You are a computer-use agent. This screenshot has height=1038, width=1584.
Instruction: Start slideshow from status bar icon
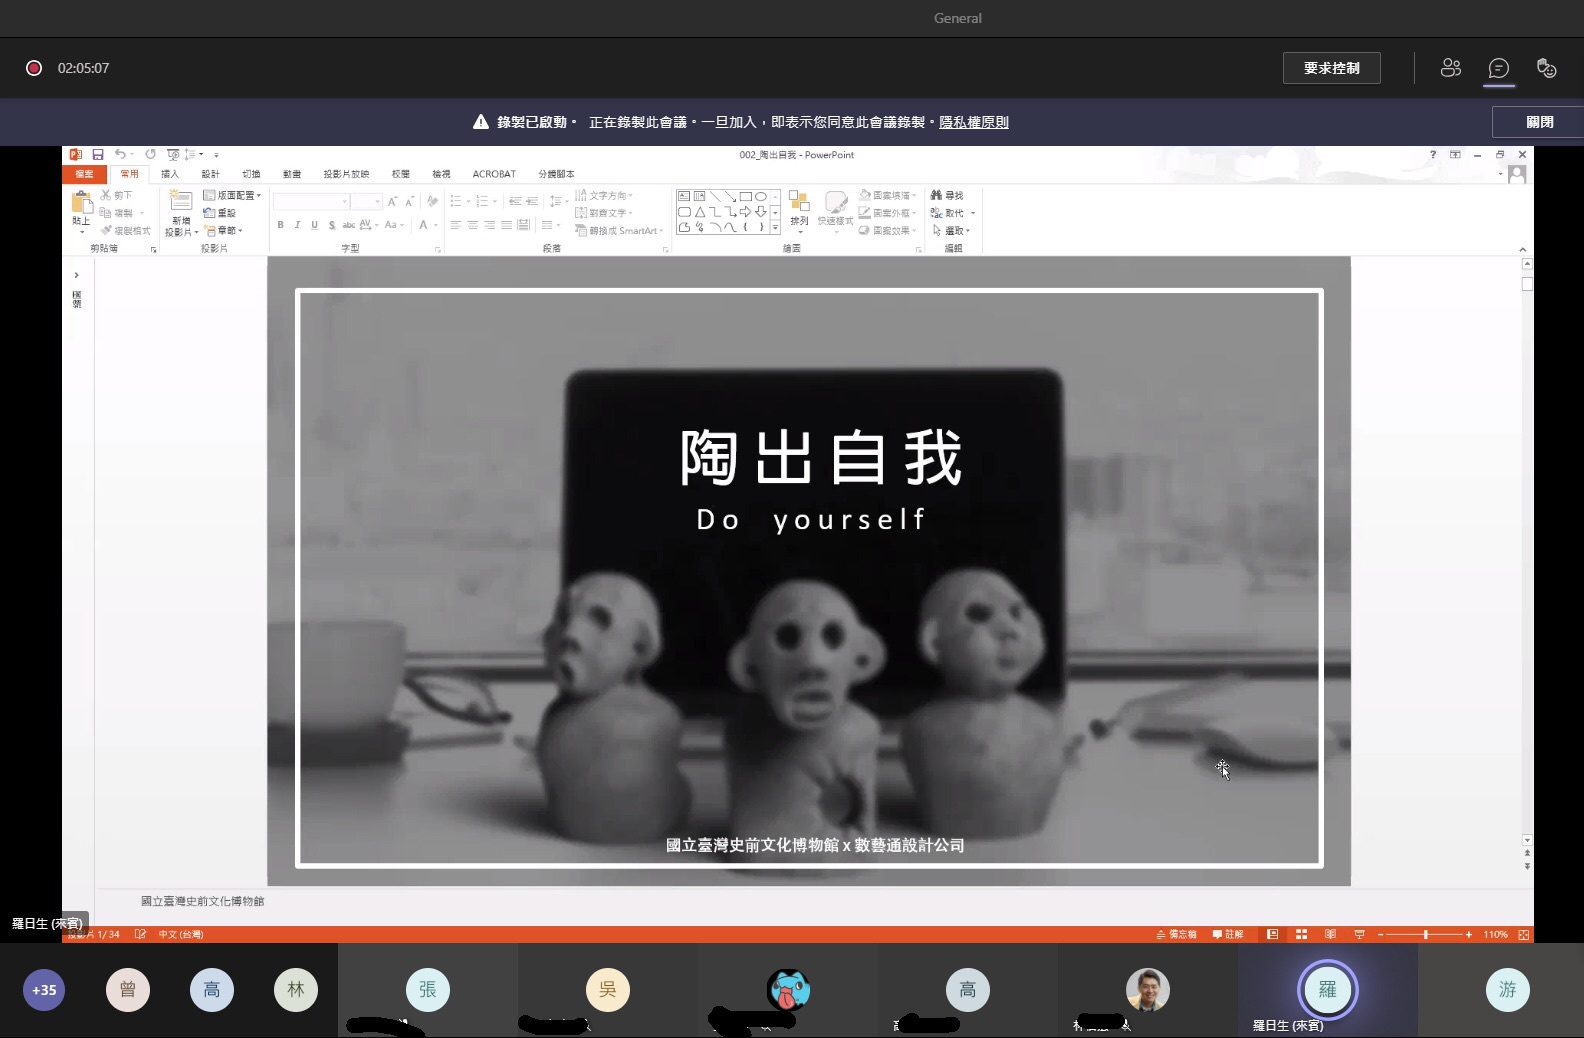coord(1359,934)
